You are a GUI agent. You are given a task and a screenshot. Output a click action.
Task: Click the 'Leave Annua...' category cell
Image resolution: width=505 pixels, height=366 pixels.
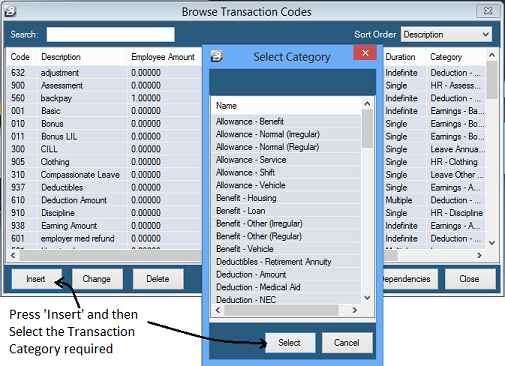456,149
